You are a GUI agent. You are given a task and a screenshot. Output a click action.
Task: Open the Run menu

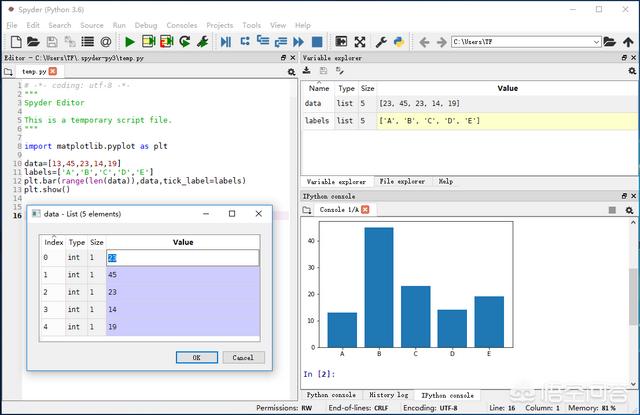click(119, 25)
